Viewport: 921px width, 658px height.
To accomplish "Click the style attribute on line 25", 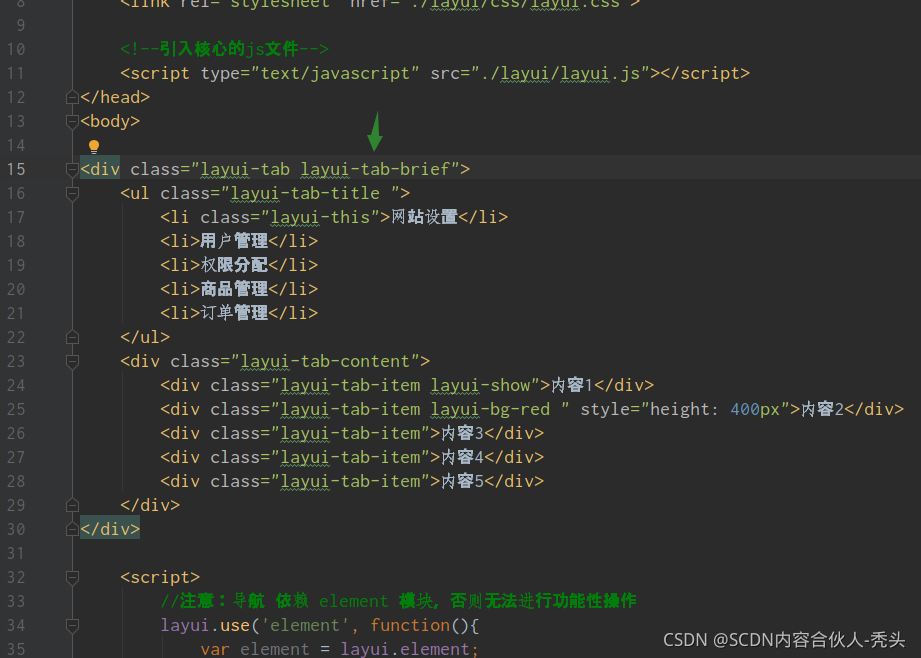I will coord(605,409).
